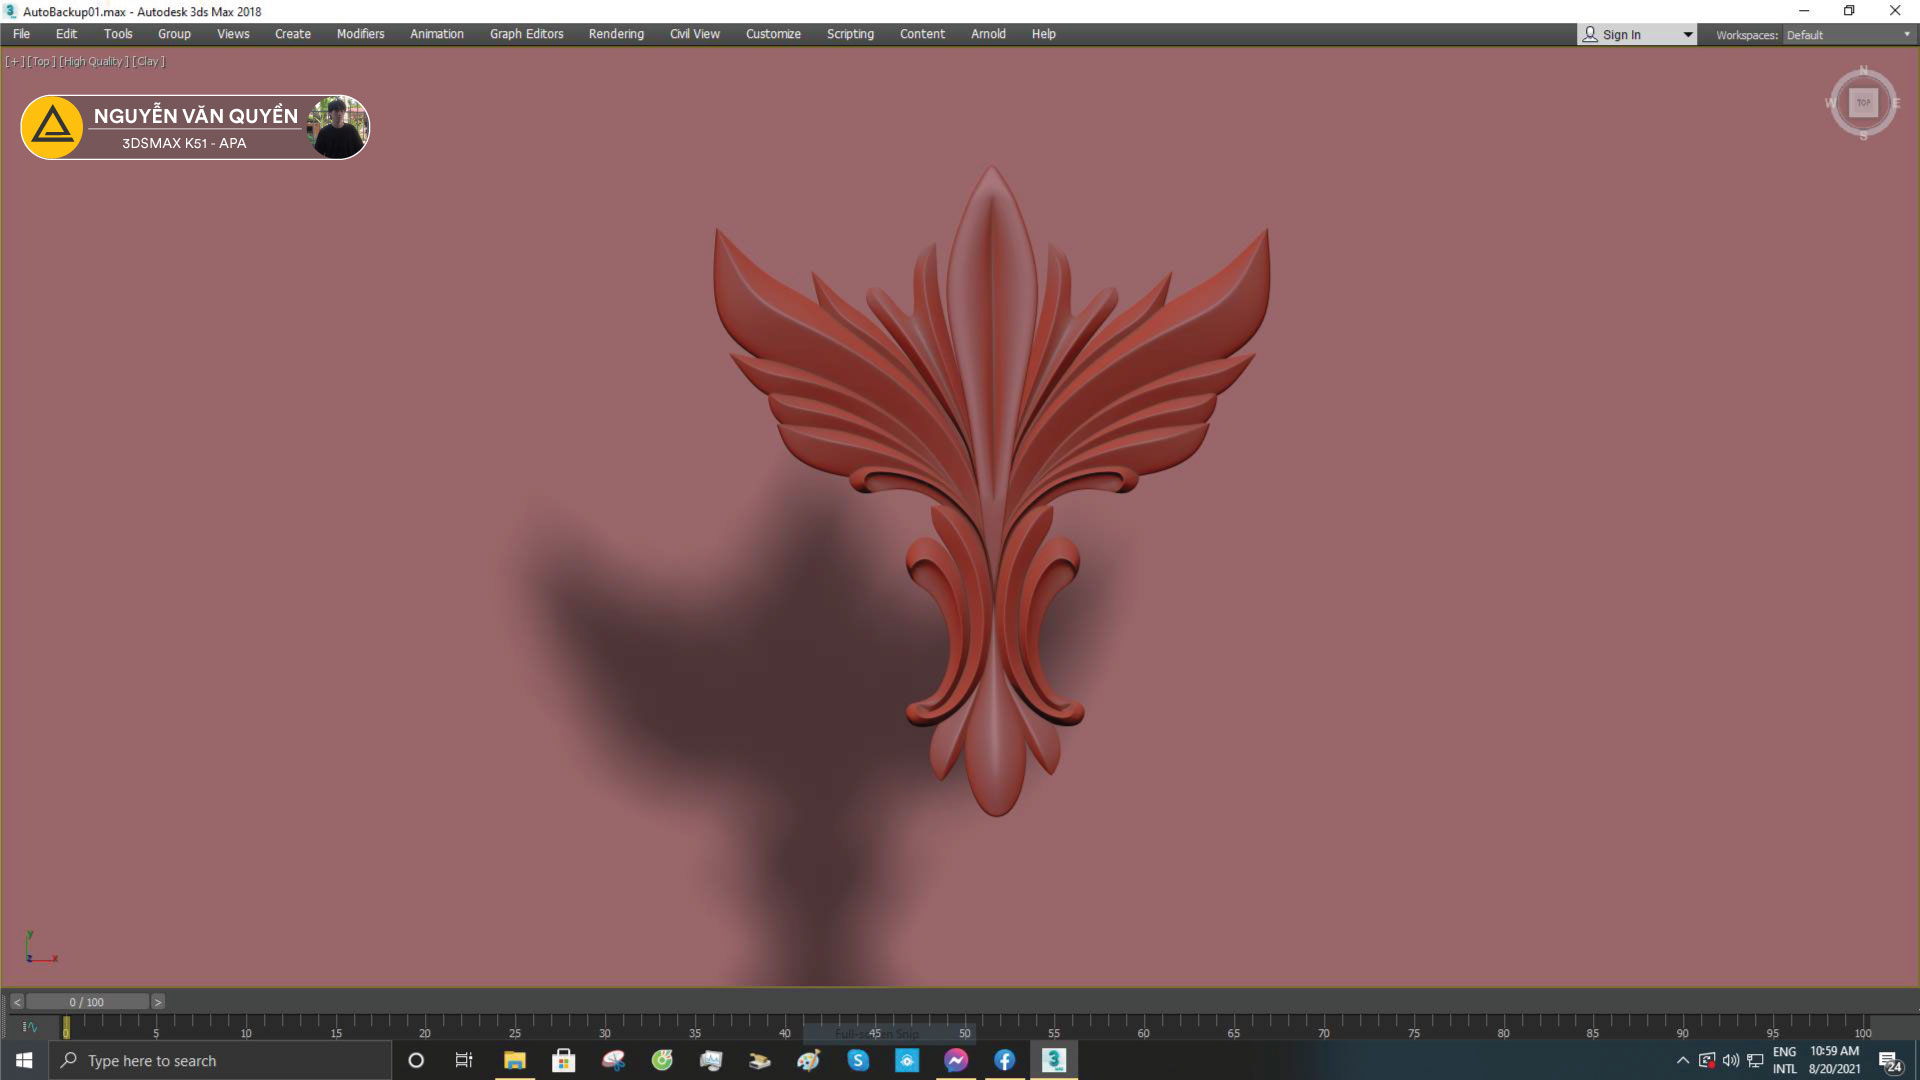Click time slider next frame arrow
This screenshot has width=1920, height=1080.
[x=158, y=1002]
